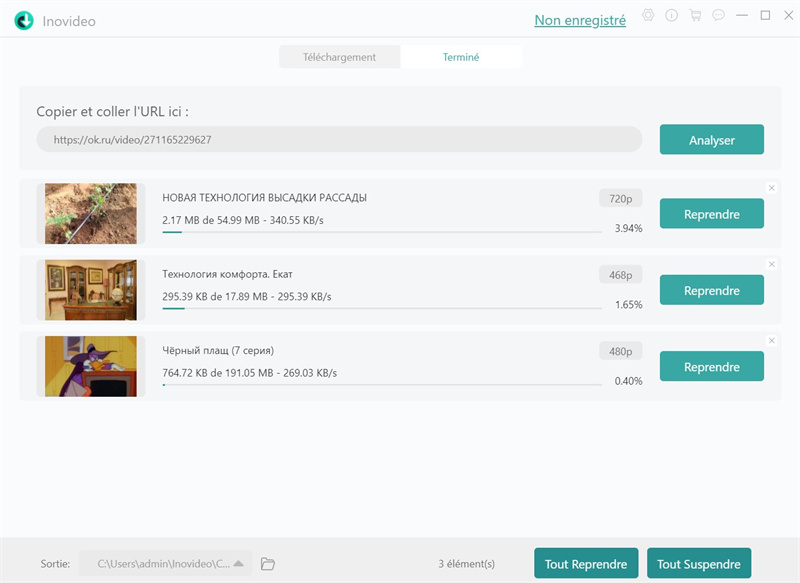The width and height of the screenshot is (800, 583).
Task: Open settings via the gear icon
Action: pyautogui.click(x=648, y=15)
